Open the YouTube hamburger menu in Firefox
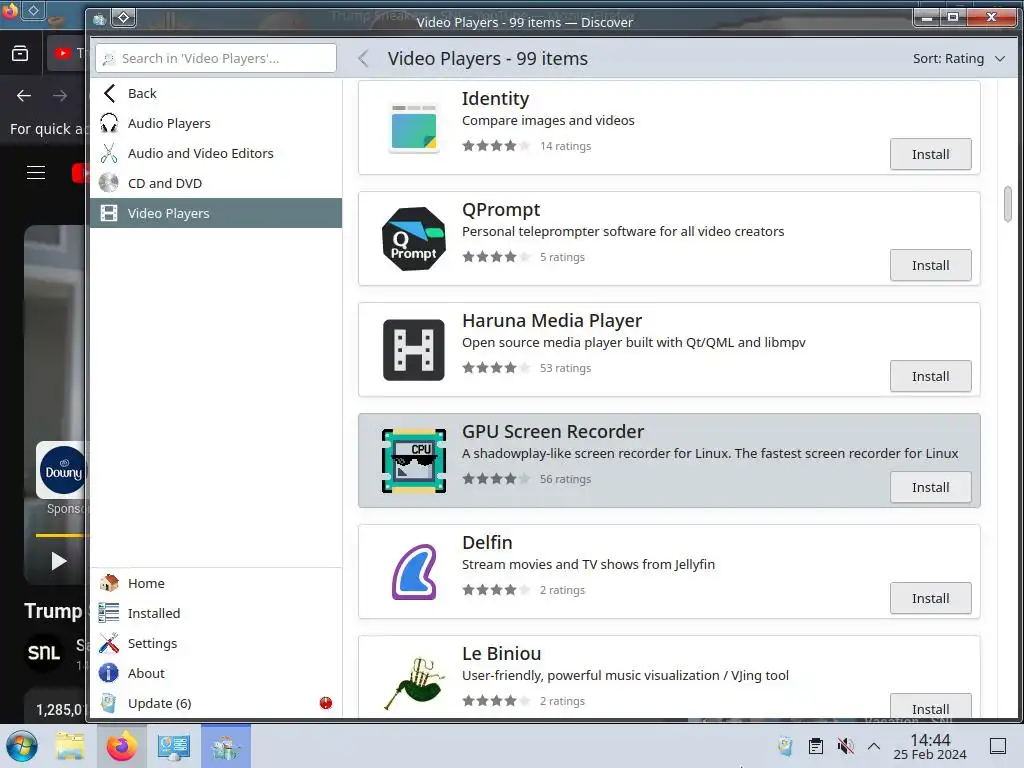 [36, 172]
